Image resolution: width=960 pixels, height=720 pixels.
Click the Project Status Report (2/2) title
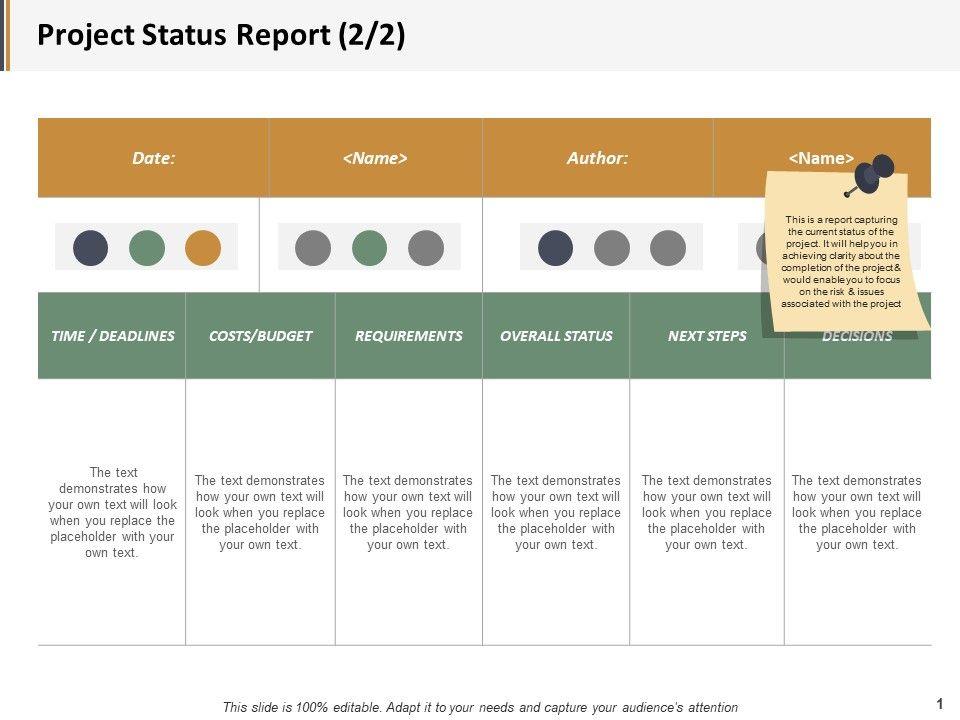221,35
